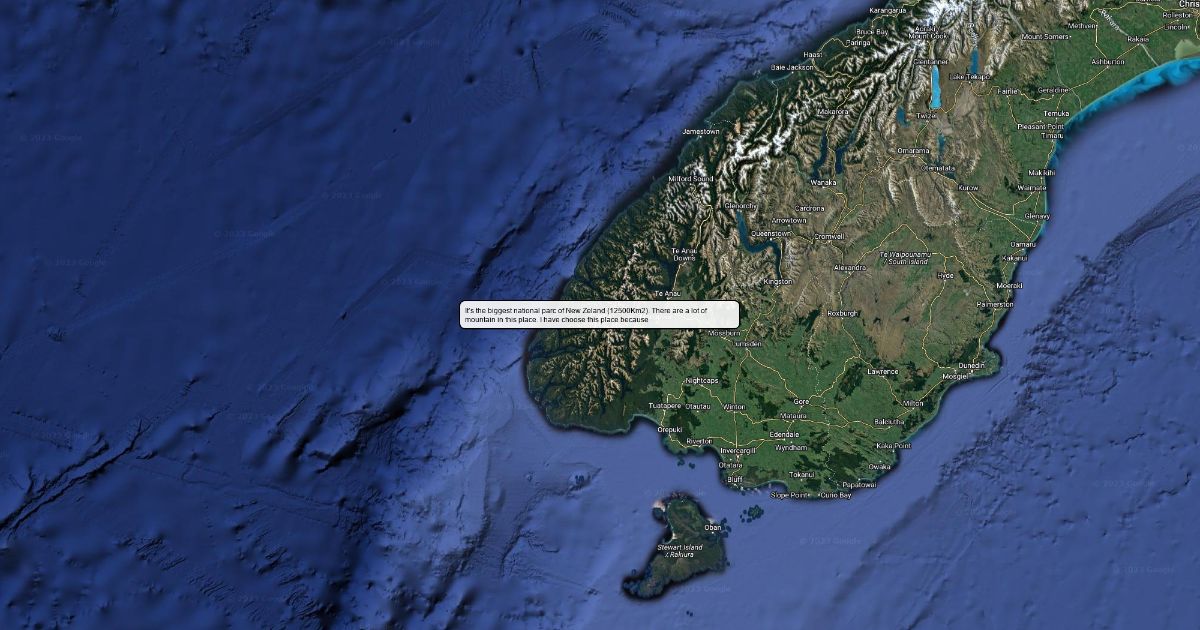Select the Makarora label

pos(832,113)
